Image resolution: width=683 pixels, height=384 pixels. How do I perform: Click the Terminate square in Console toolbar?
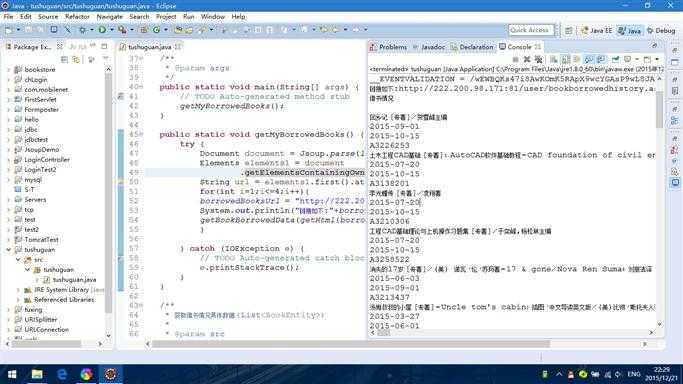click(515, 59)
